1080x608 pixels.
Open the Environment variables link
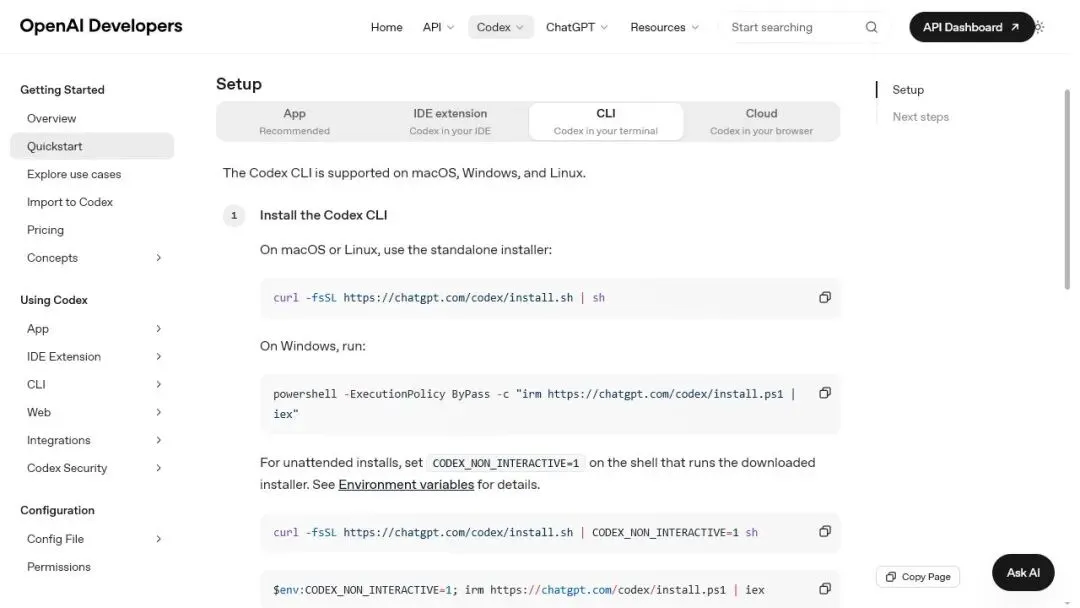click(406, 485)
